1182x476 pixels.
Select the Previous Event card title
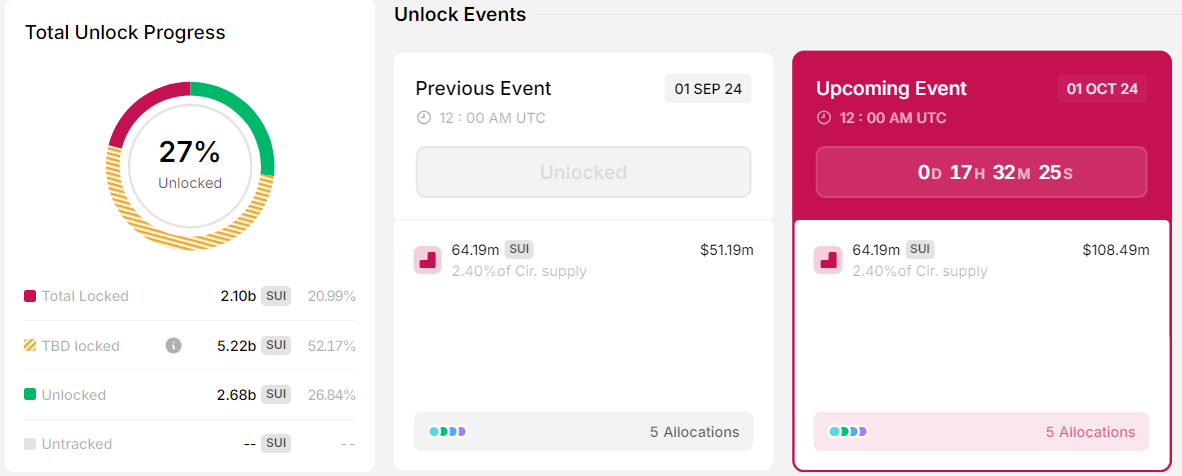coord(483,89)
